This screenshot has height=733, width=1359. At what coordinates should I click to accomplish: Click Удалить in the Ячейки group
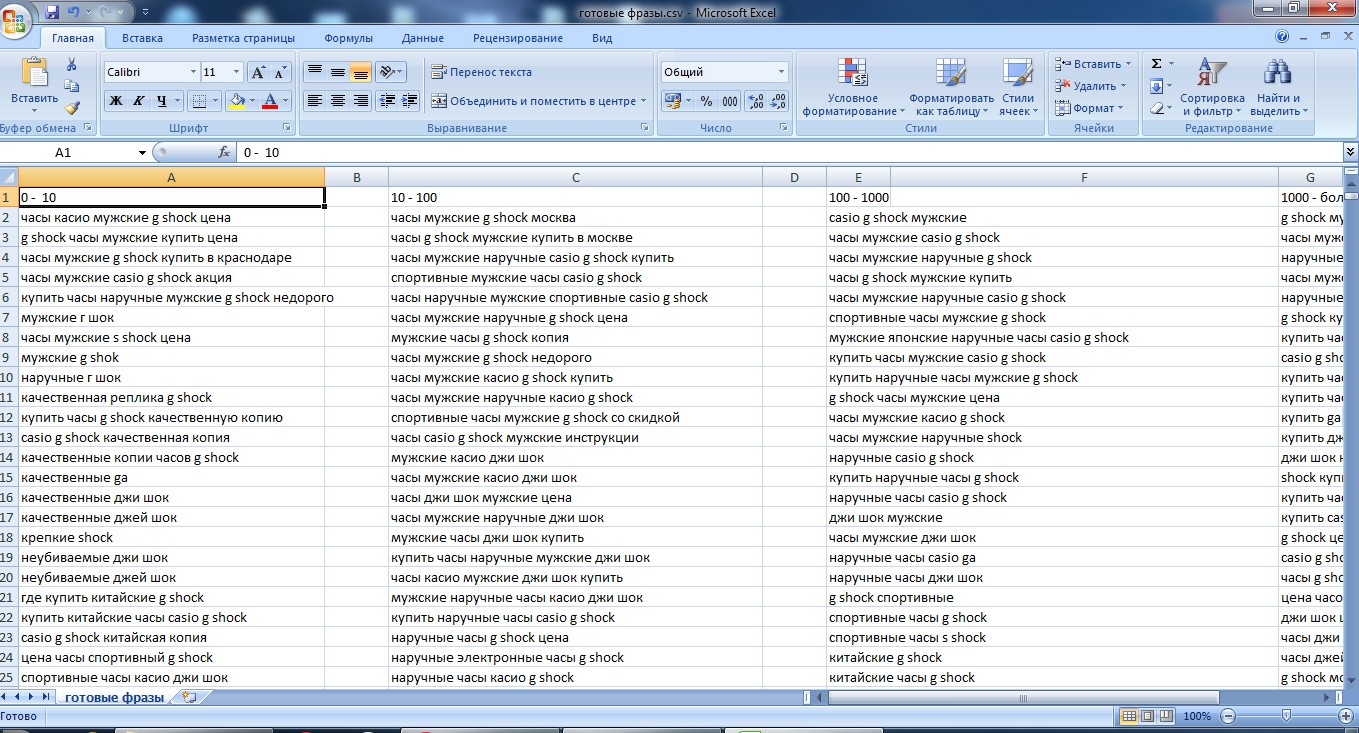pyautogui.click(x=1091, y=86)
